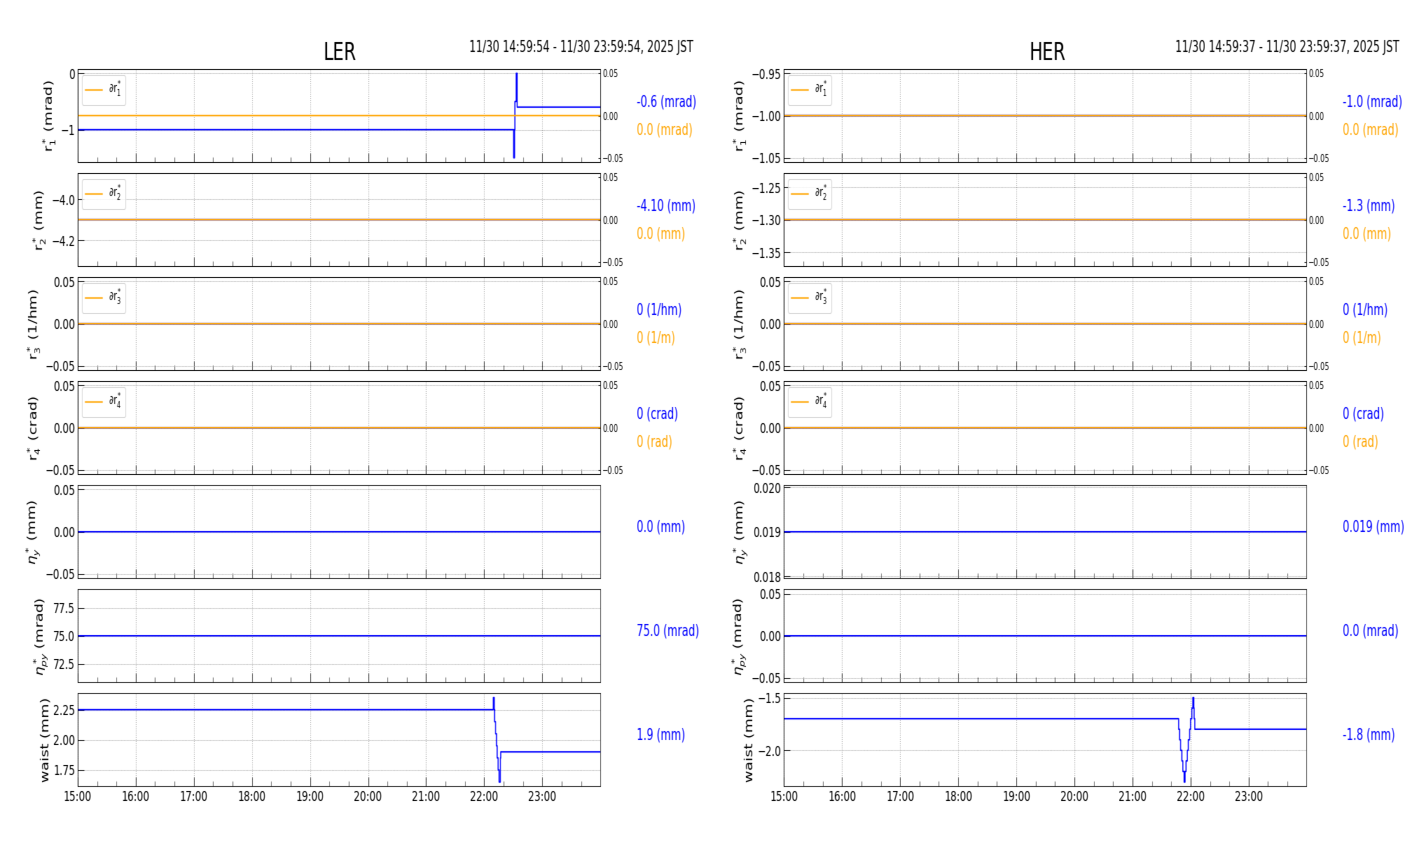This screenshot has height=864, width=1412.
Task: Select the HER timestamp range text
Action: [1286, 47]
